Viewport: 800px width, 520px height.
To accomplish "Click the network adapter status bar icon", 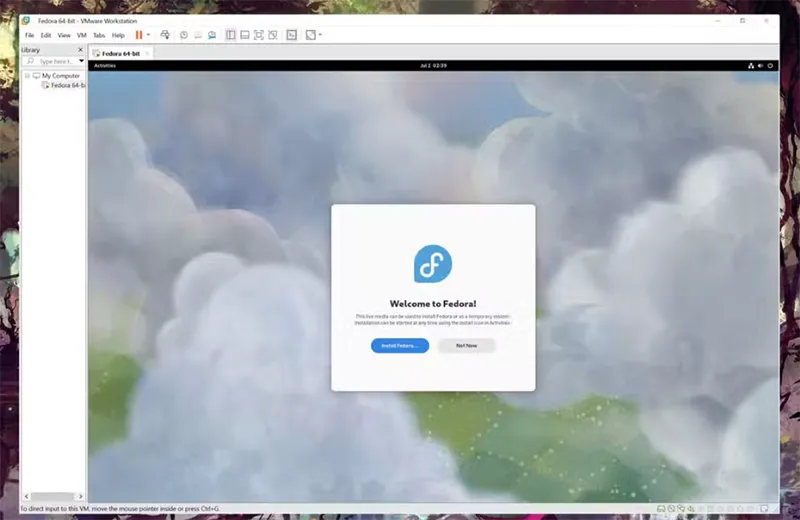I will 681,509.
